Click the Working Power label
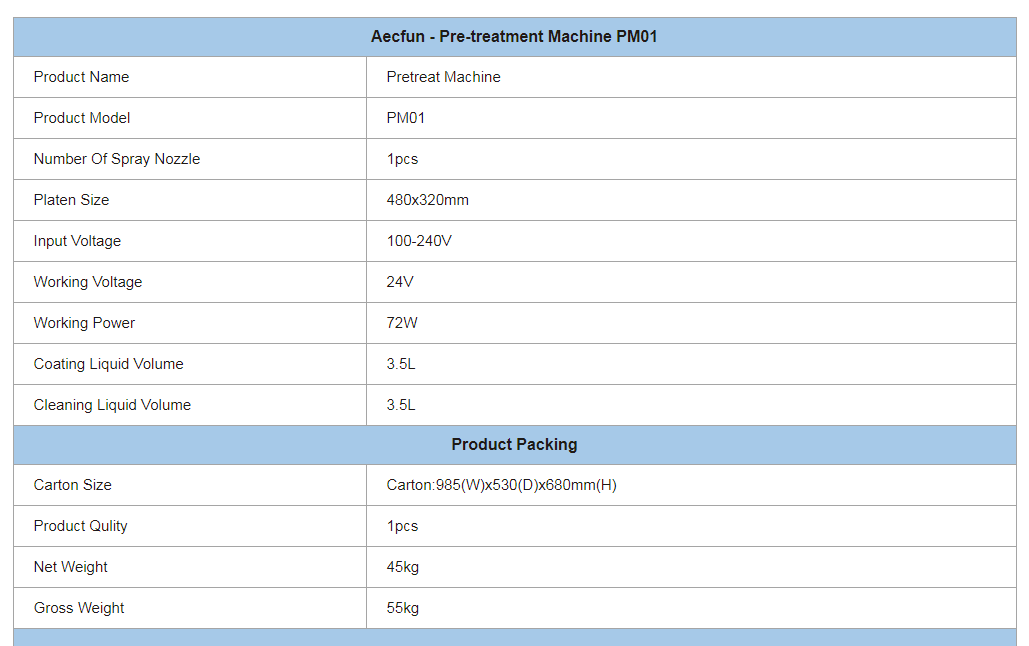The image size is (1029, 646). [84, 323]
